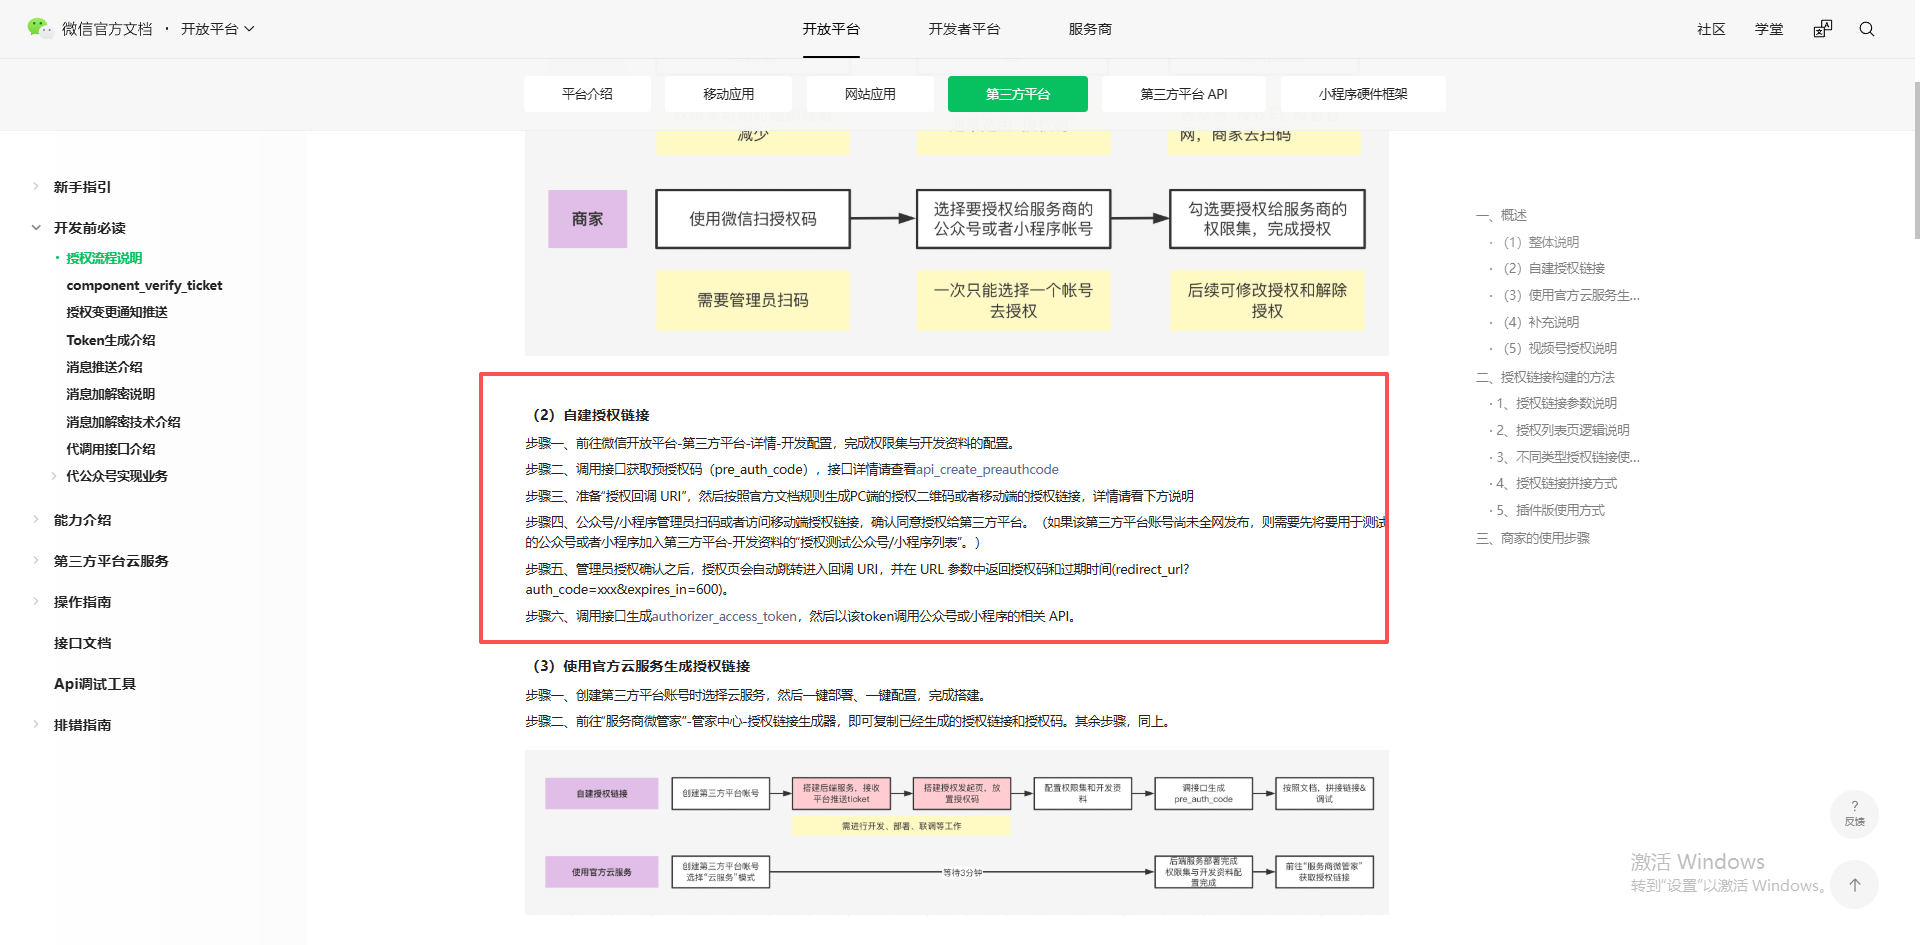Image resolution: width=1920 pixels, height=945 pixels.
Task: Open component_verify_ticket in the sidebar
Action: 144,286
